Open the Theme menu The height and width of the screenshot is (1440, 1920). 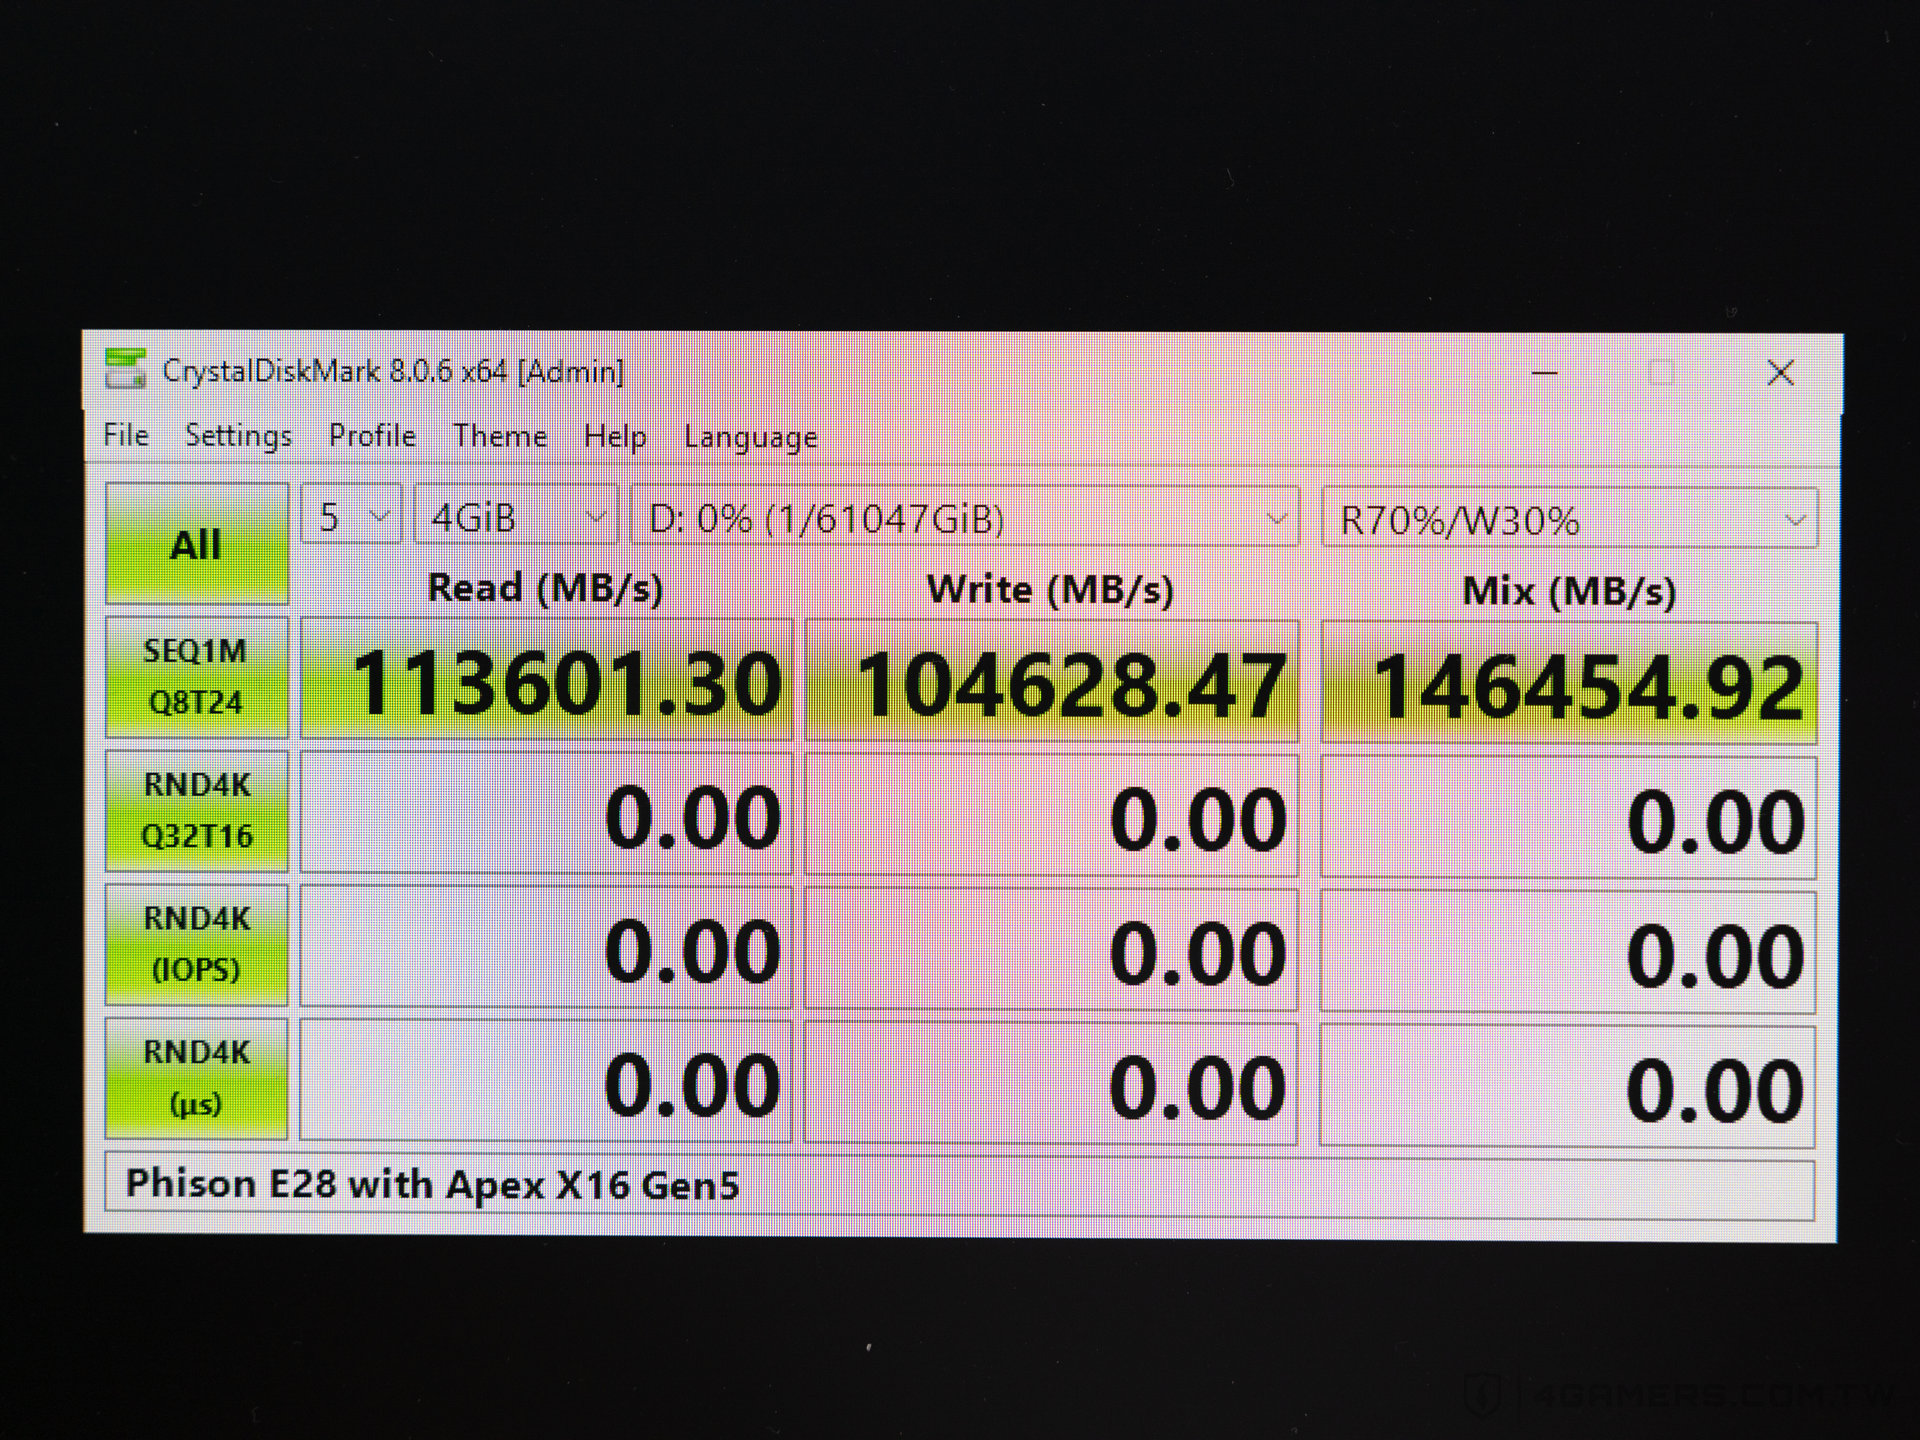coord(500,436)
